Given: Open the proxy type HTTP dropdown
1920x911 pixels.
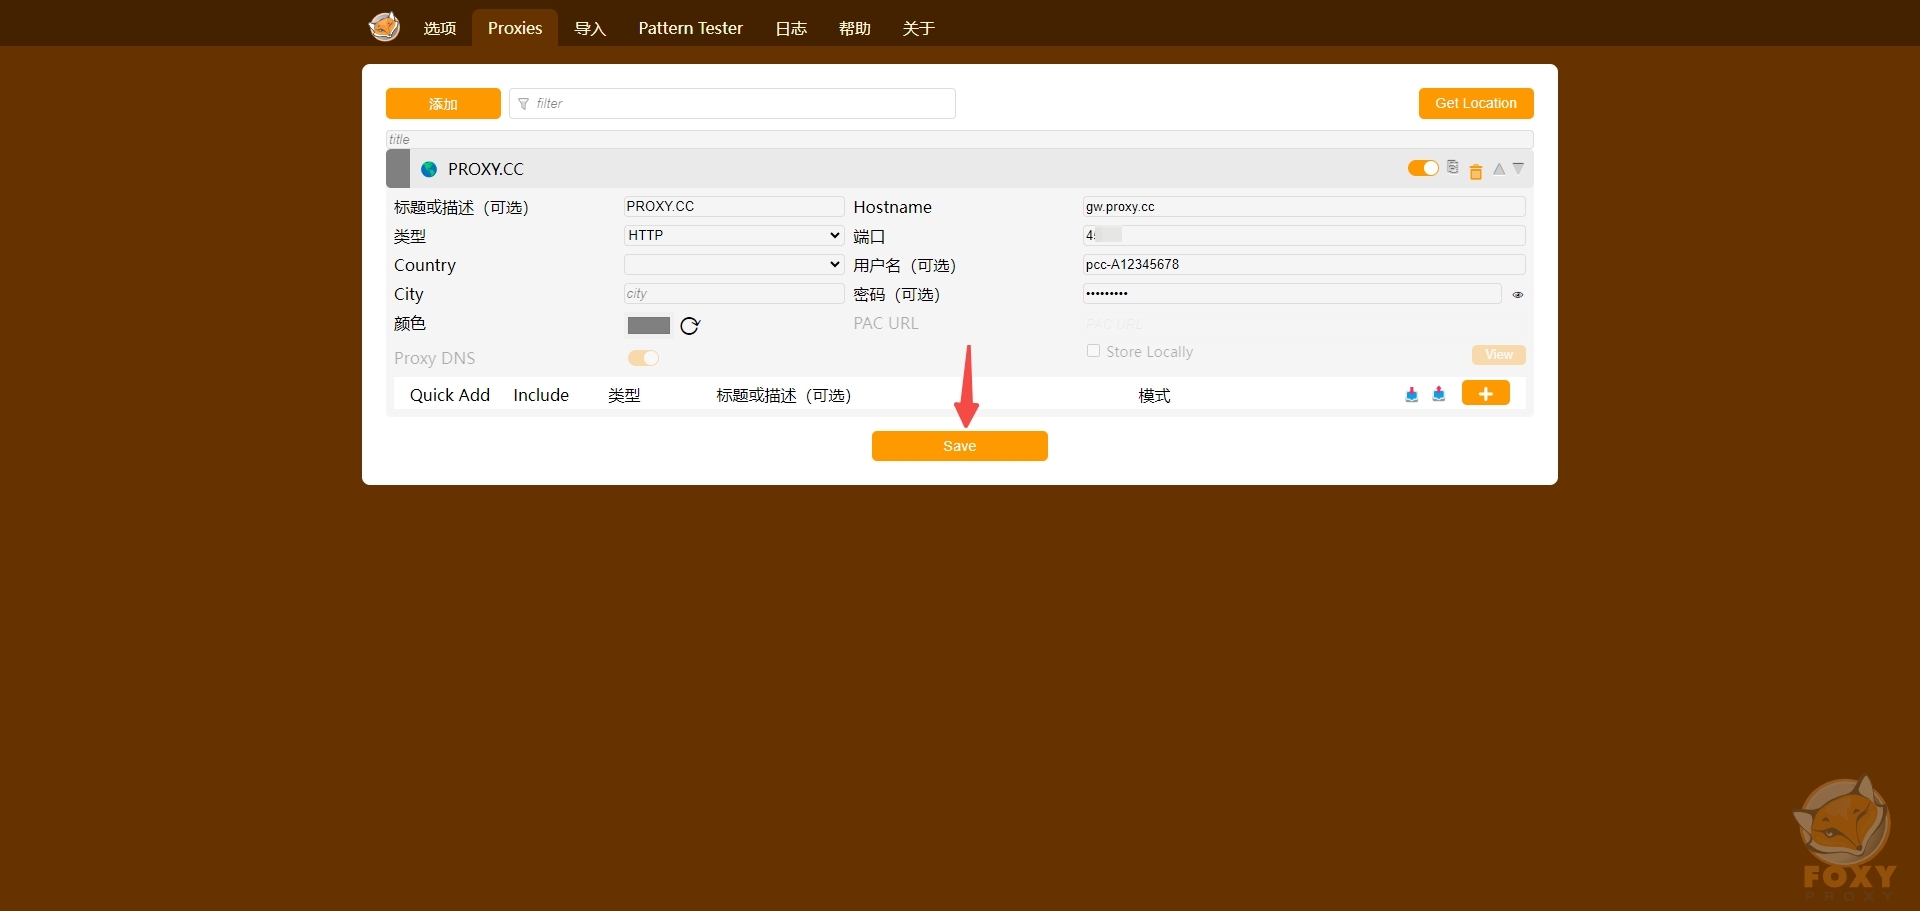Looking at the screenshot, I should click(734, 236).
